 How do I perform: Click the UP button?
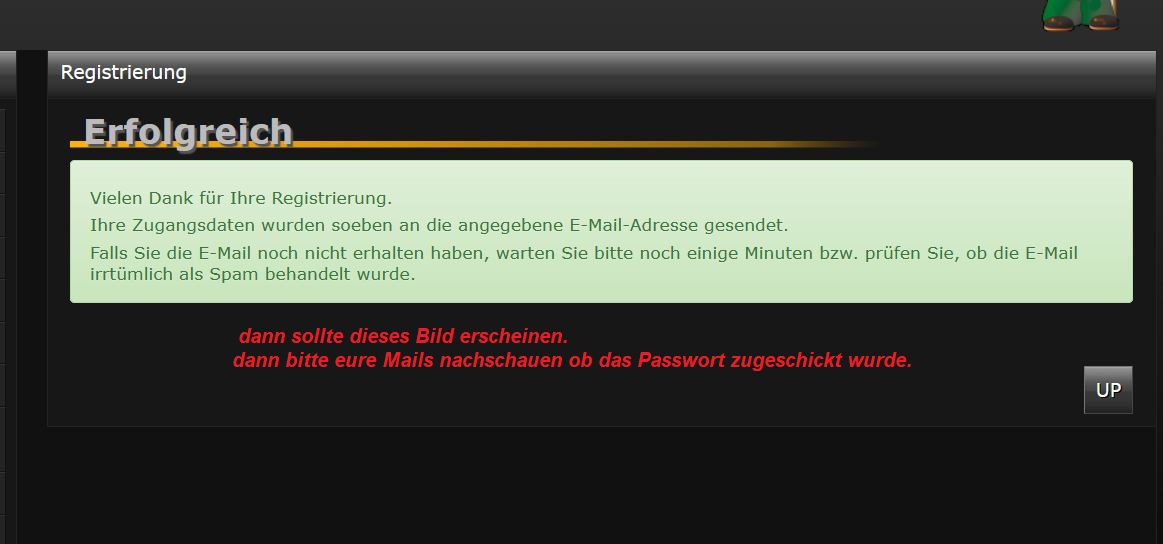pos(1108,390)
